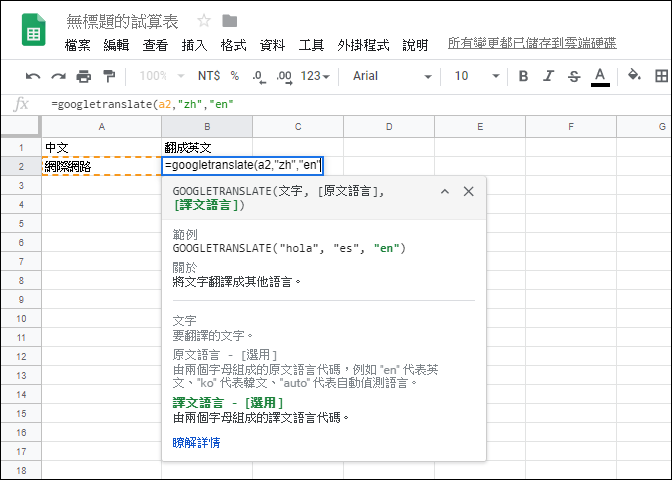Screen dimensions: 672x480
Task: Select column F header
Action: click(x=571, y=127)
